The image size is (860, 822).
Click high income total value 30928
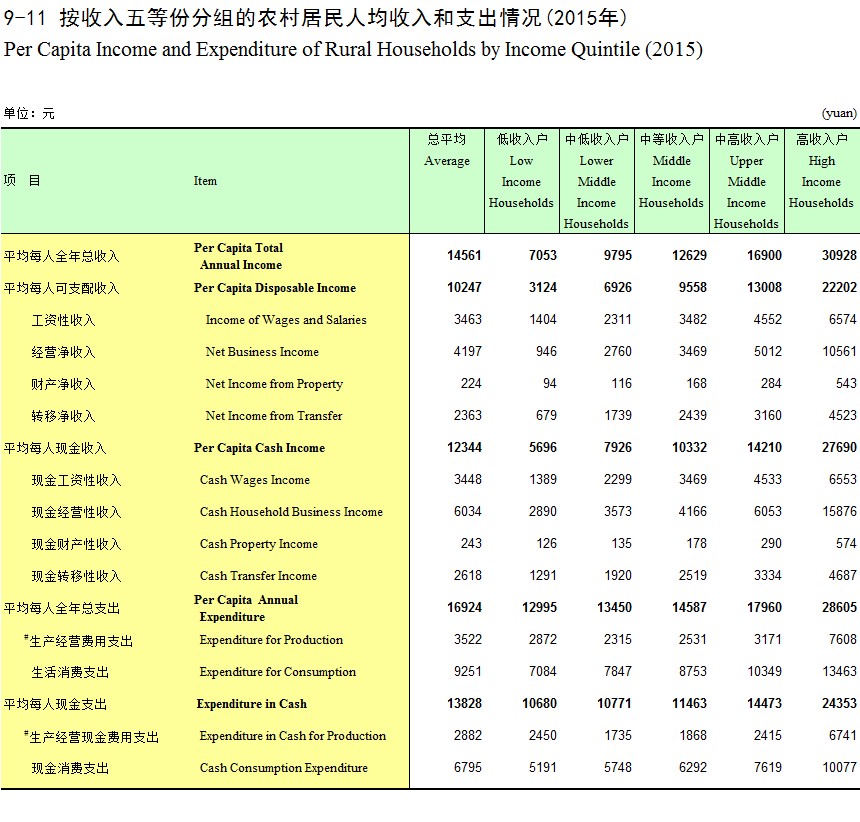click(839, 256)
